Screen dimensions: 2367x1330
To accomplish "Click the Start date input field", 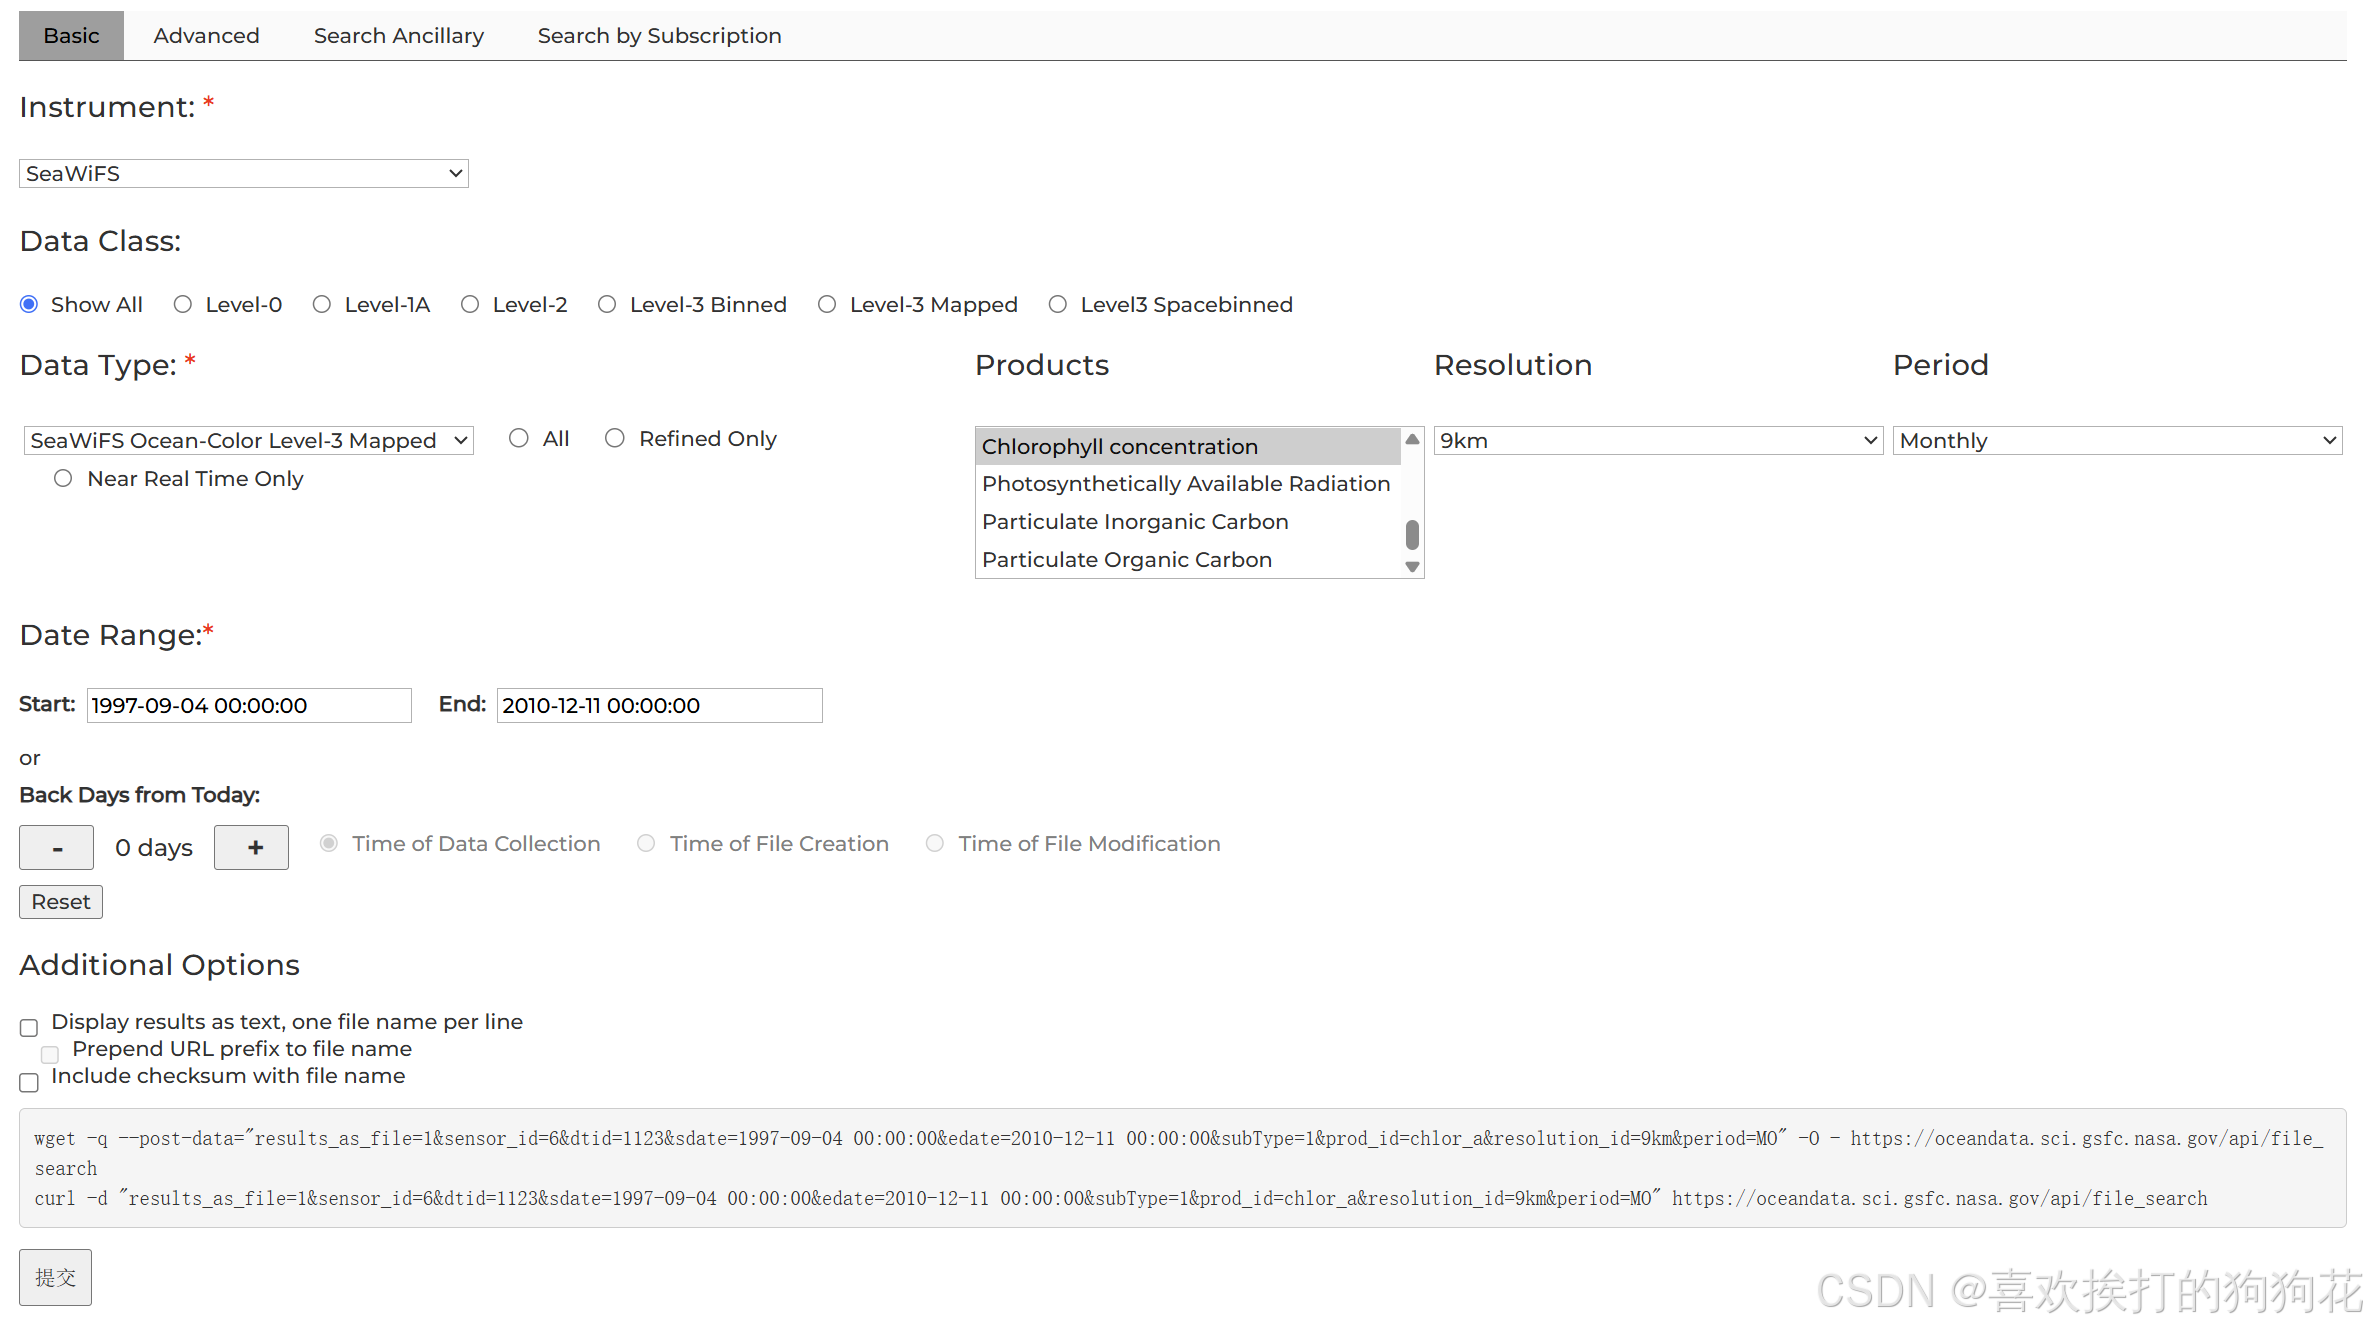I will pyautogui.click(x=248, y=705).
